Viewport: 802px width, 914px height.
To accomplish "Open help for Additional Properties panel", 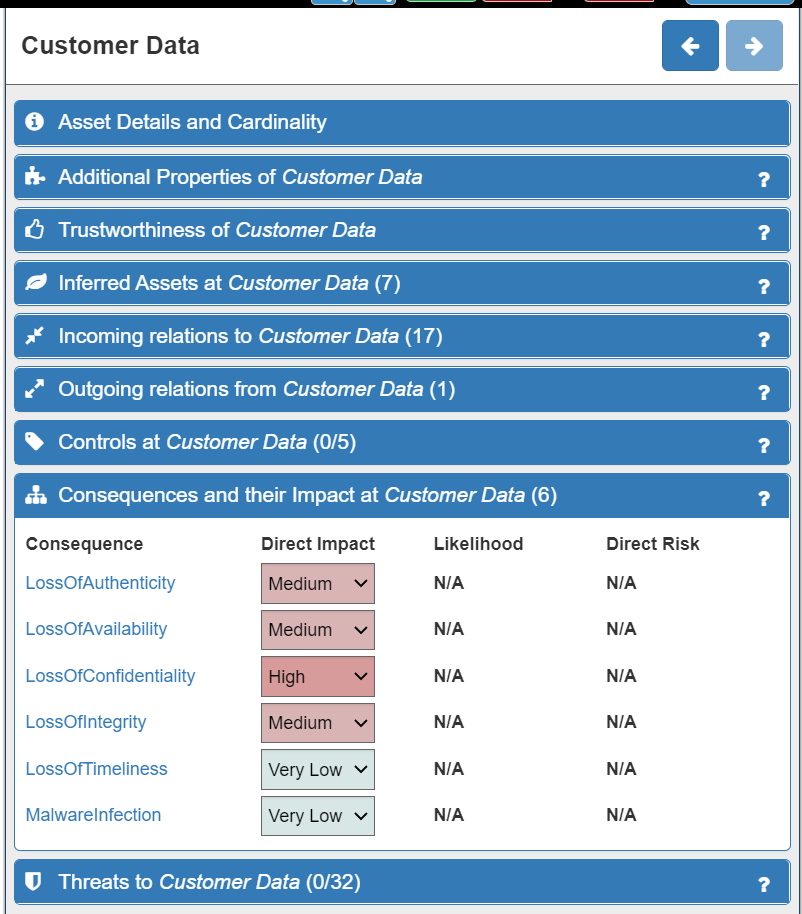I will [764, 180].
